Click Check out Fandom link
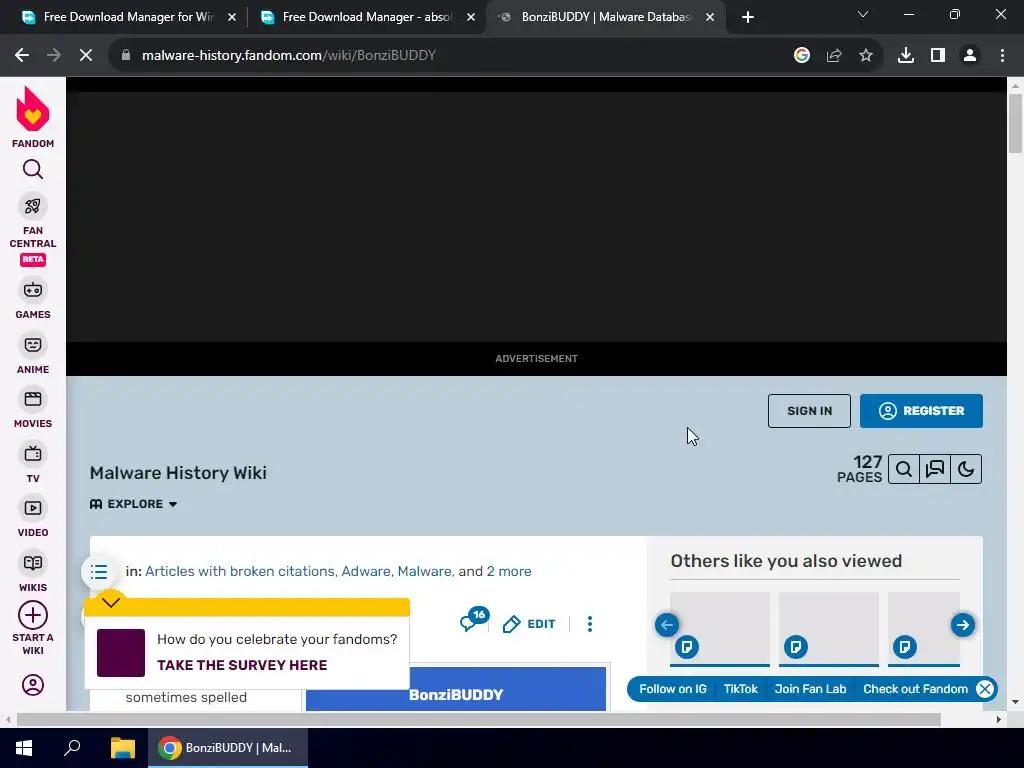The image size is (1024, 768). click(x=916, y=689)
